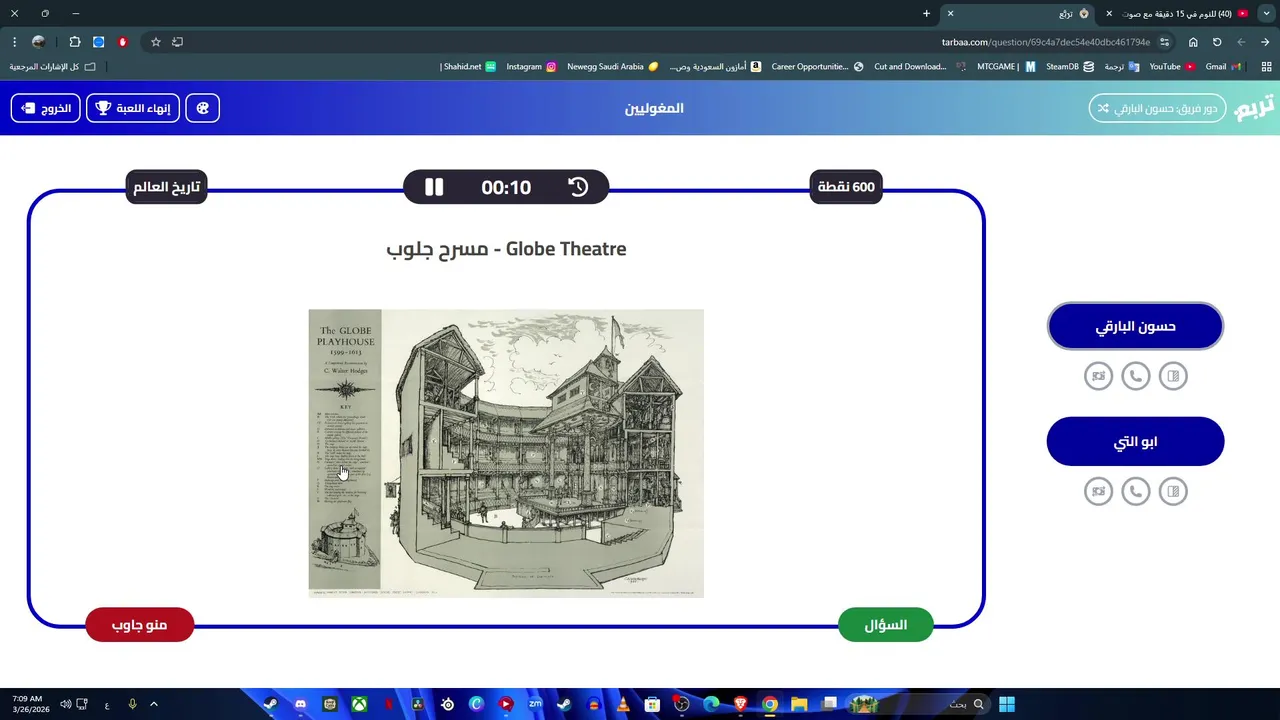Open the MTCGAME bookmark
1280x720 pixels.
pyautogui.click(x=1006, y=67)
